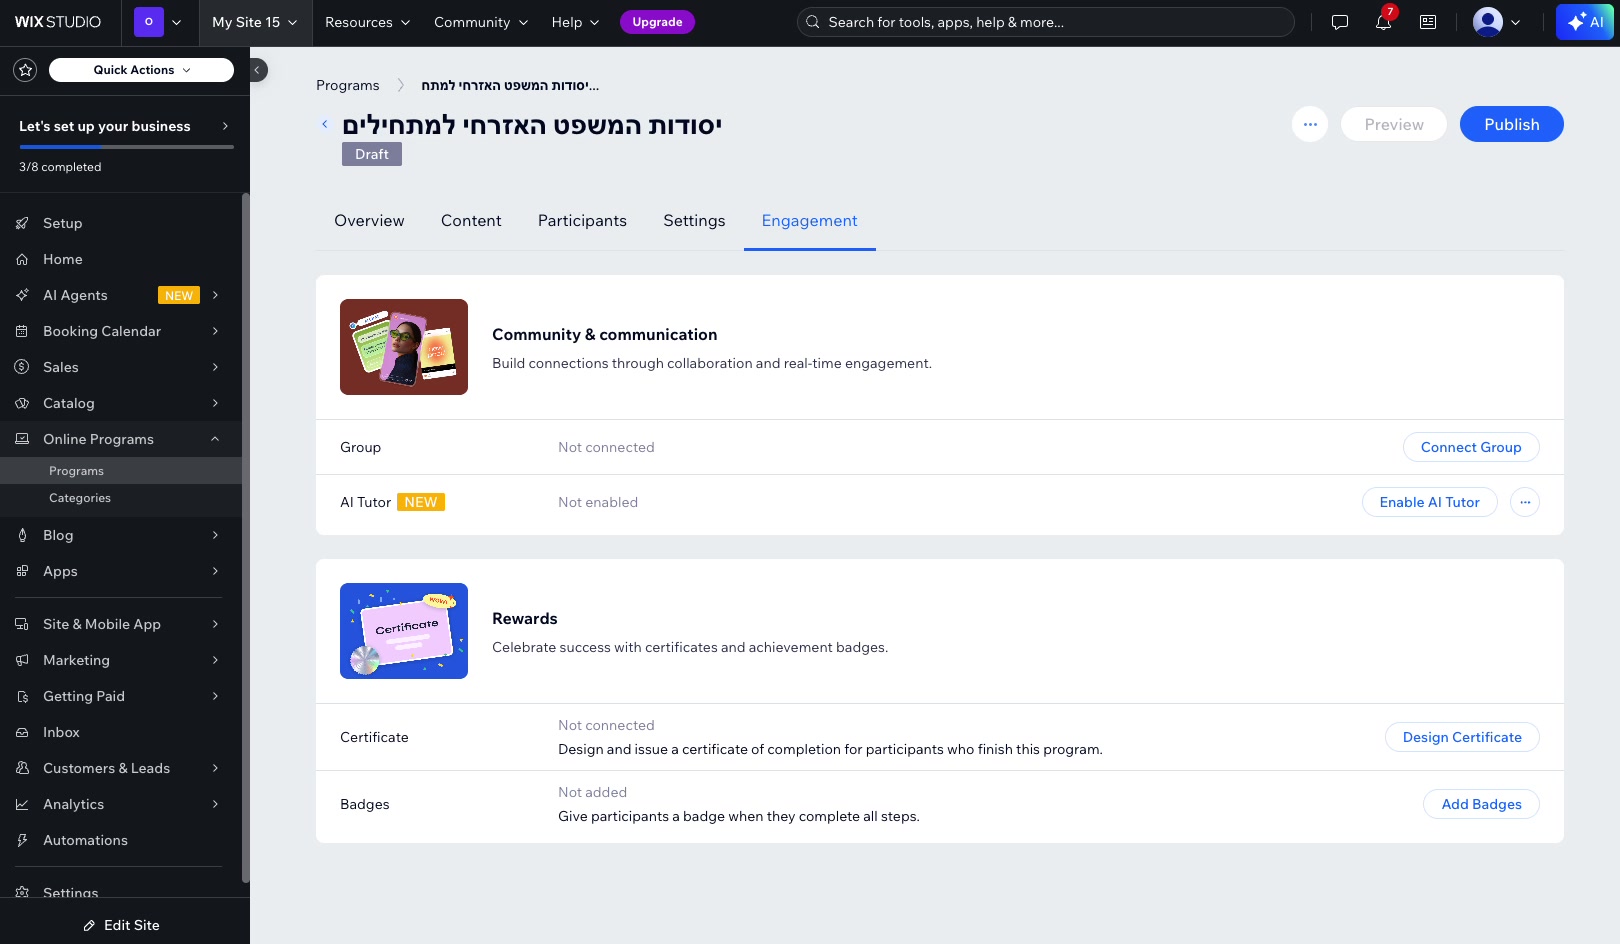Click the search magnifier icon
The height and width of the screenshot is (944, 1620).
(x=813, y=22)
